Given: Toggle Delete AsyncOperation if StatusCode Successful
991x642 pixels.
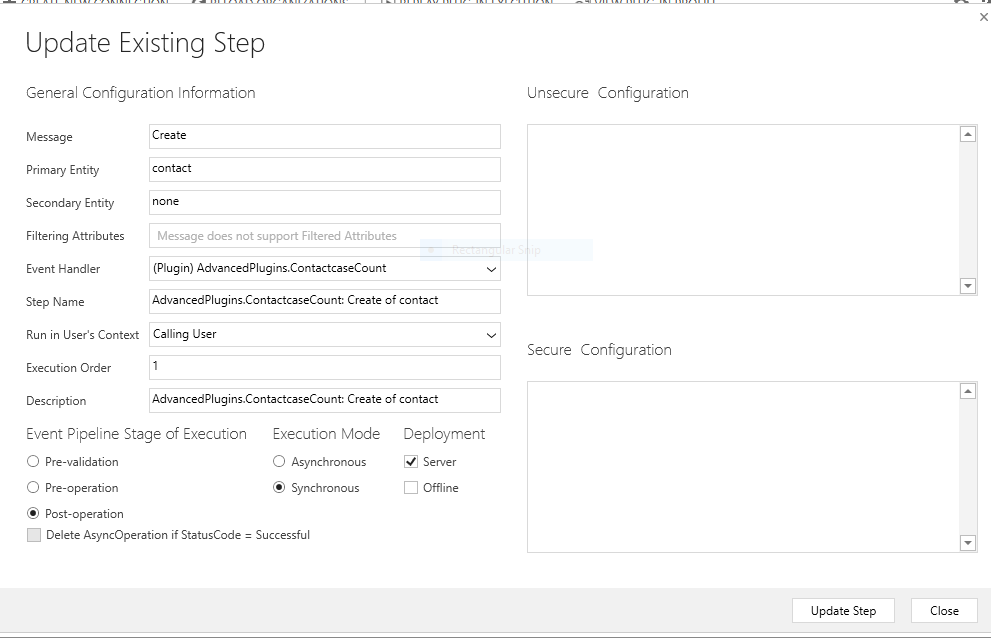Looking at the screenshot, I should [34, 535].
